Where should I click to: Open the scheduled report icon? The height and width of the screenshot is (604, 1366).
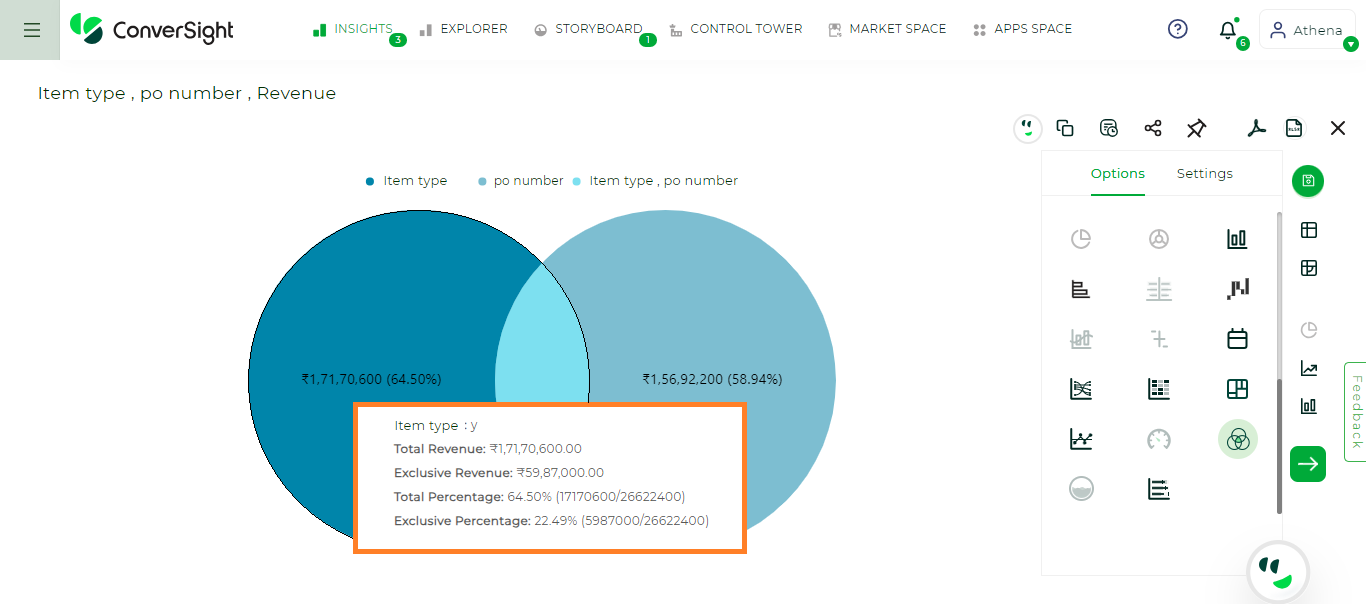(x=1109, y=128)
